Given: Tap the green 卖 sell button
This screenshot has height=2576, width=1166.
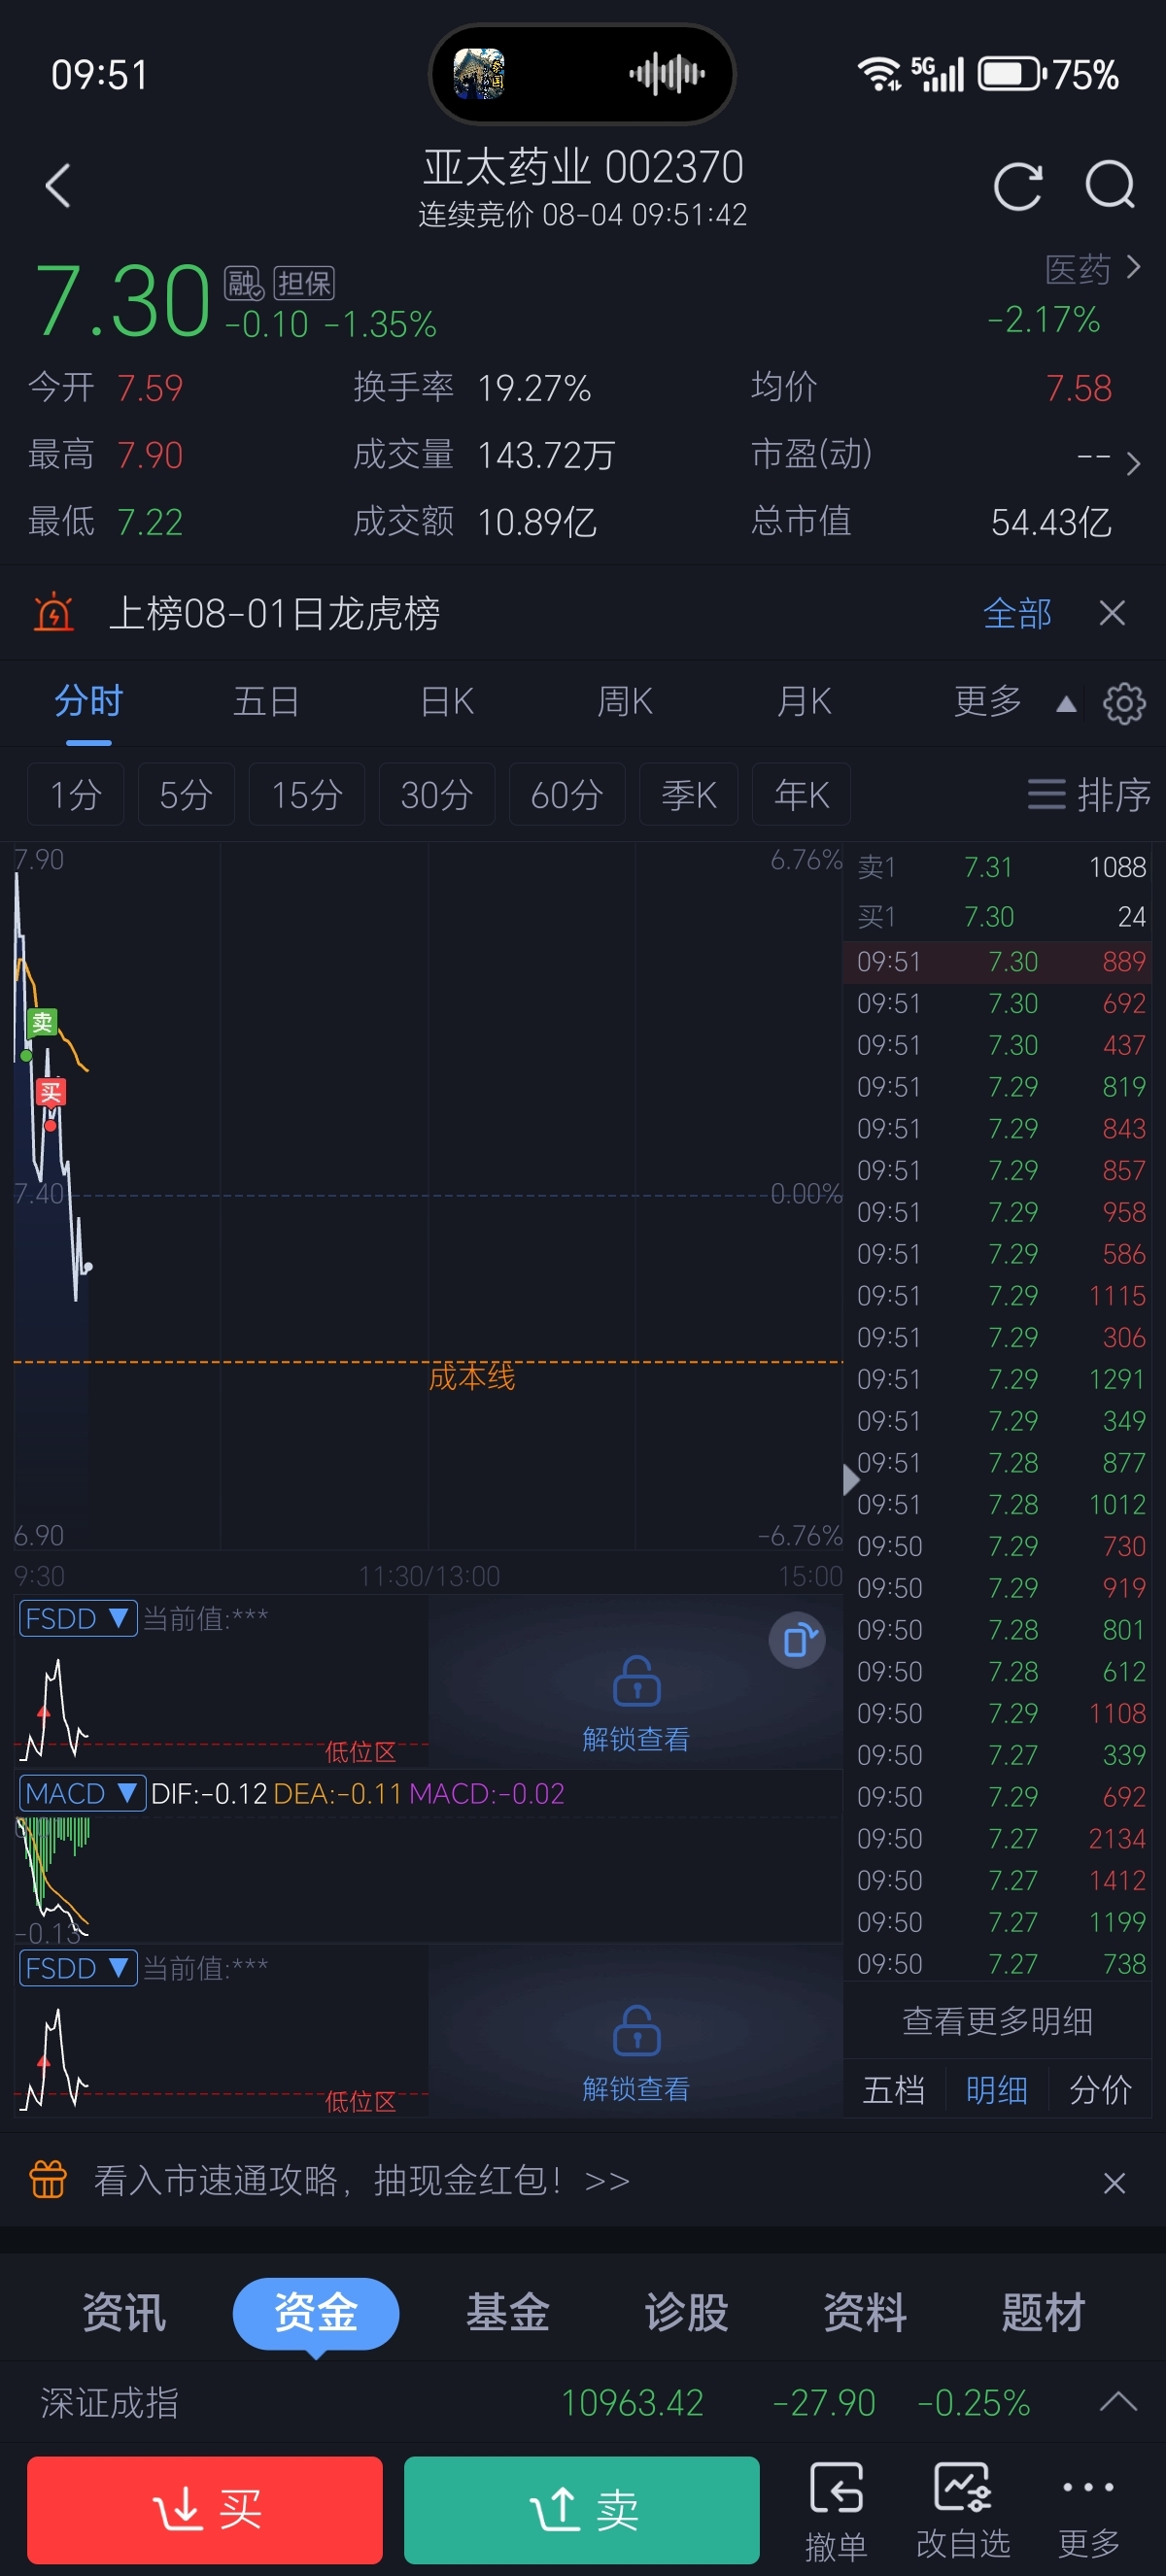Looking at the screenshot, I should coord(582,2510).
